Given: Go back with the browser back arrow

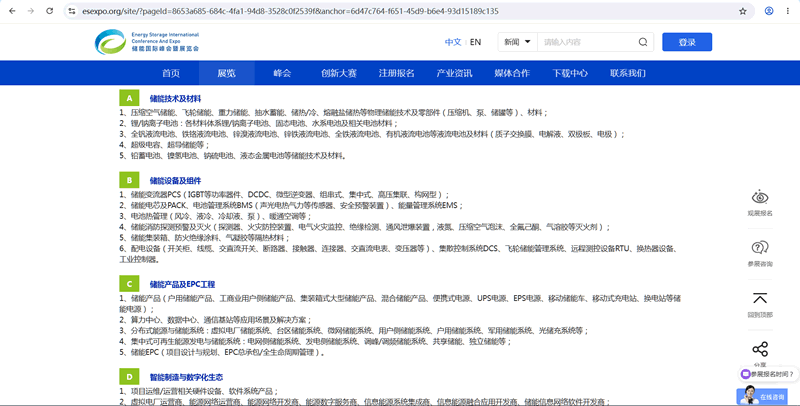Looking at the screenshot, I should pyautogui.click(x=12, y=11).
